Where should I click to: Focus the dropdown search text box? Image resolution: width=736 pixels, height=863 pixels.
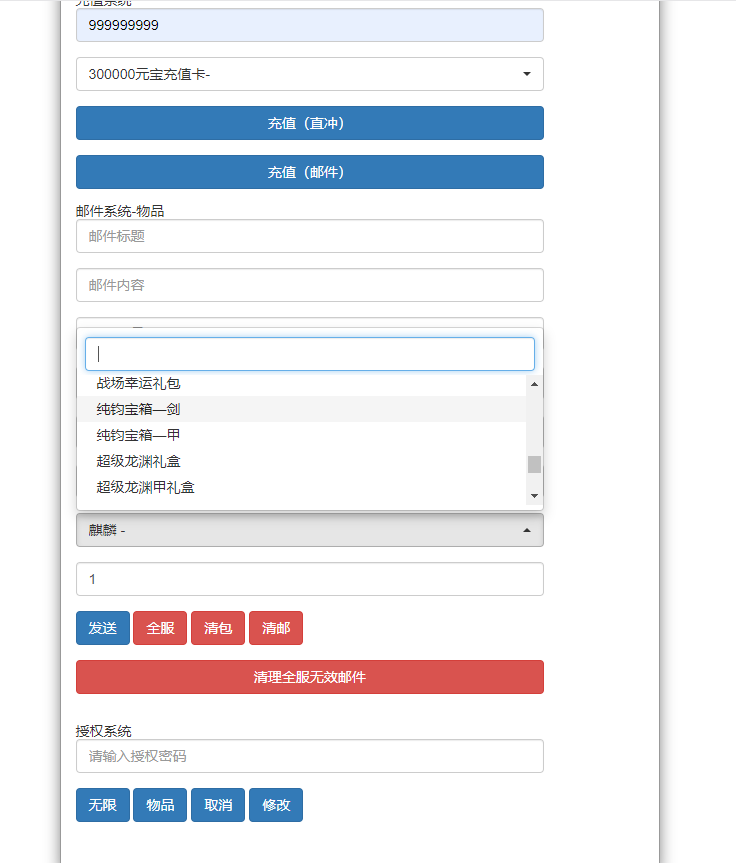309,354
